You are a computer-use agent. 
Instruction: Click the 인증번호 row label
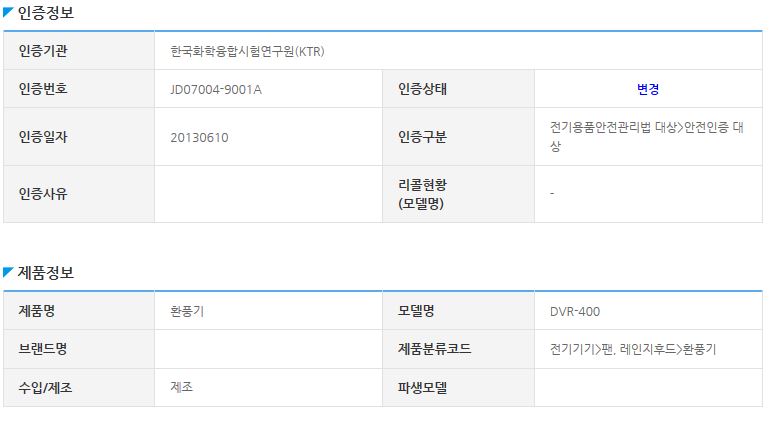click(x=79, y=89)
